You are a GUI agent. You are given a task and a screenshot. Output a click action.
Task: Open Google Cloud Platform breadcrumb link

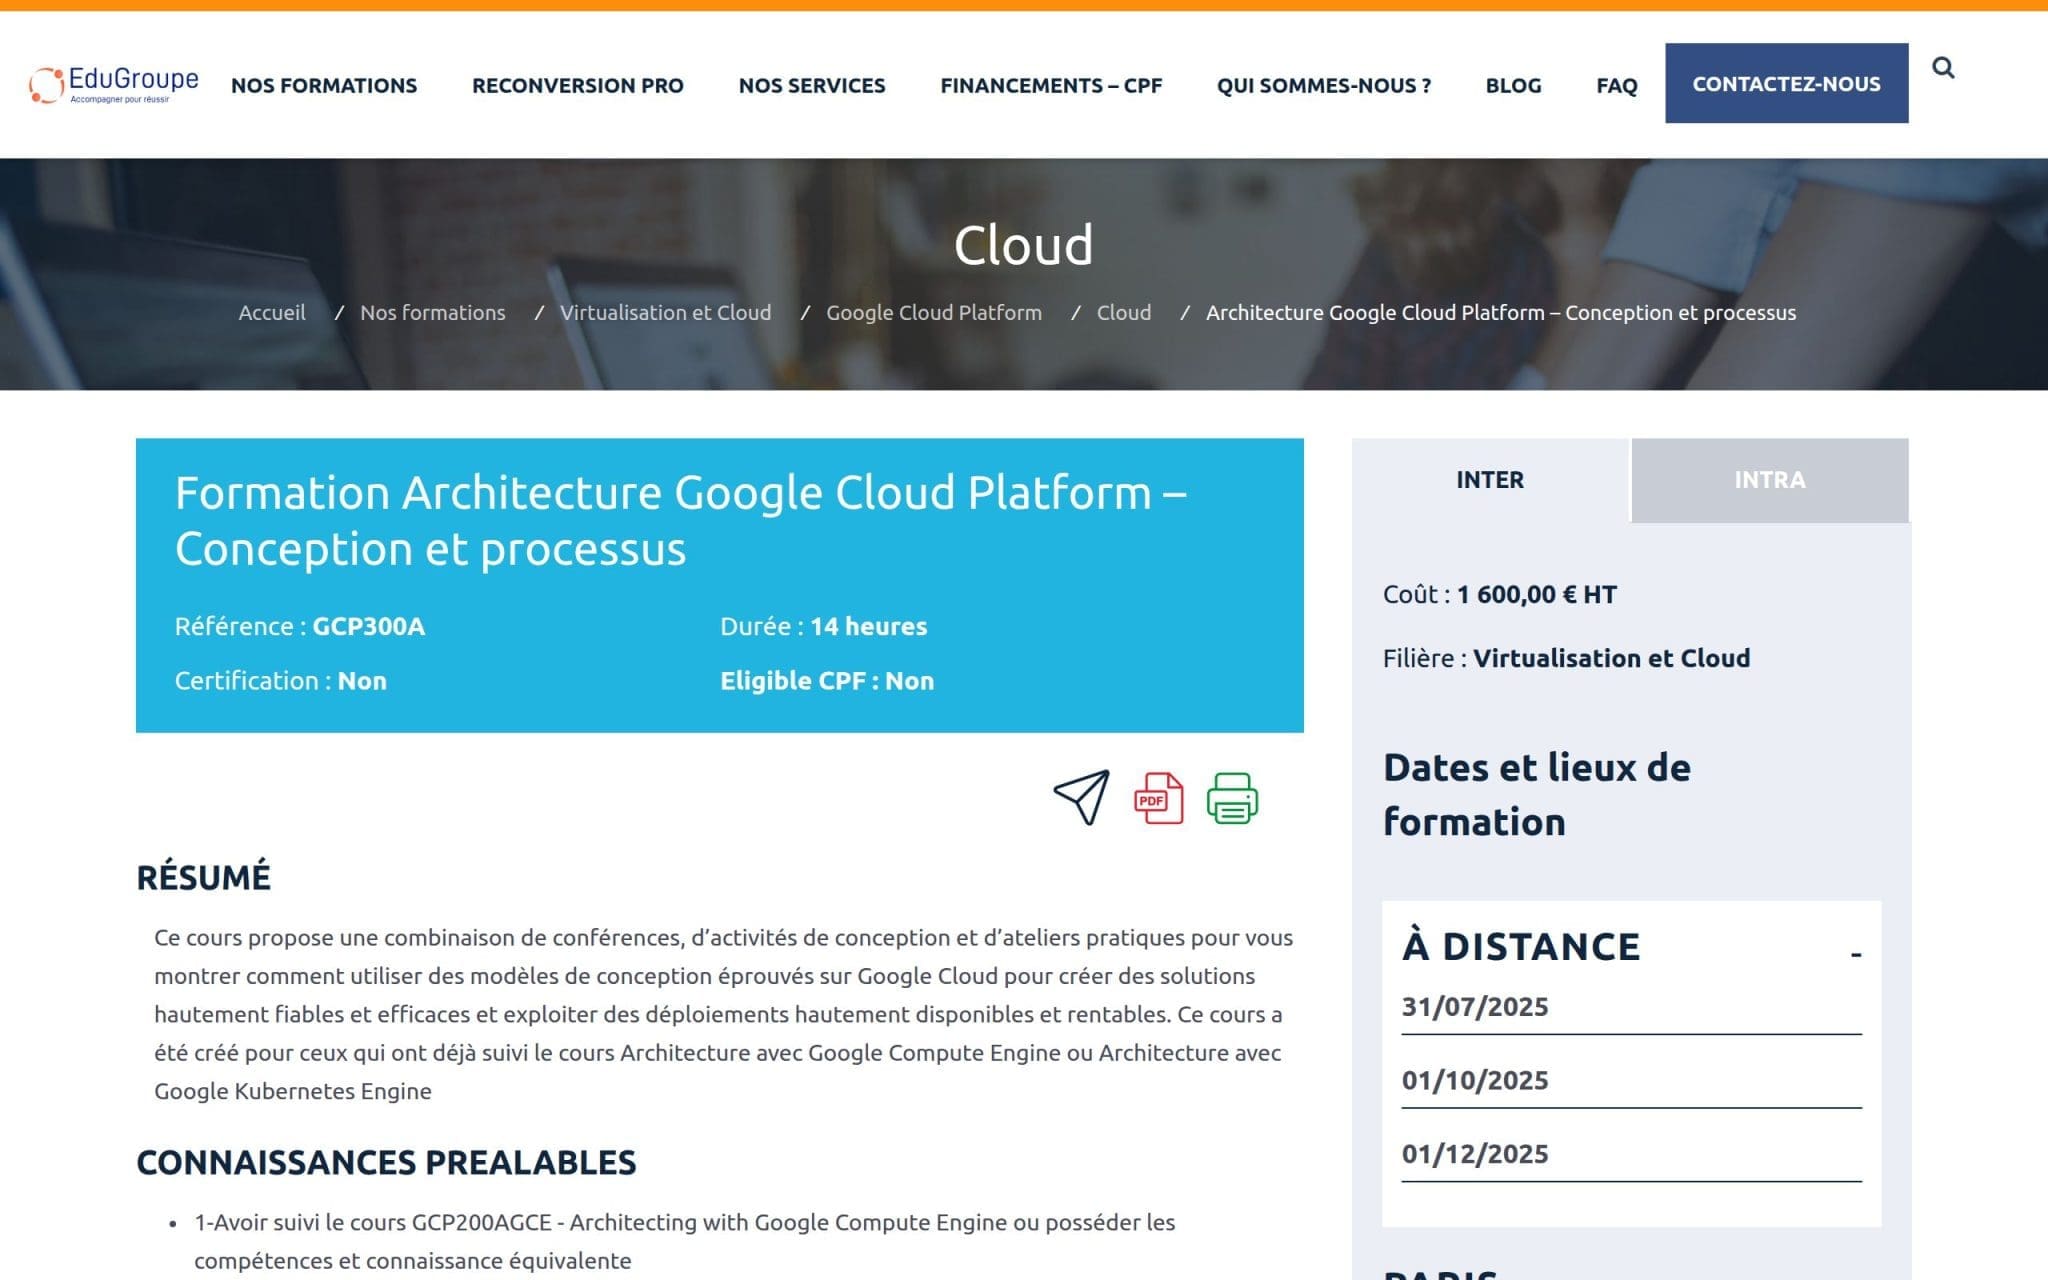[x=933, y=312]
